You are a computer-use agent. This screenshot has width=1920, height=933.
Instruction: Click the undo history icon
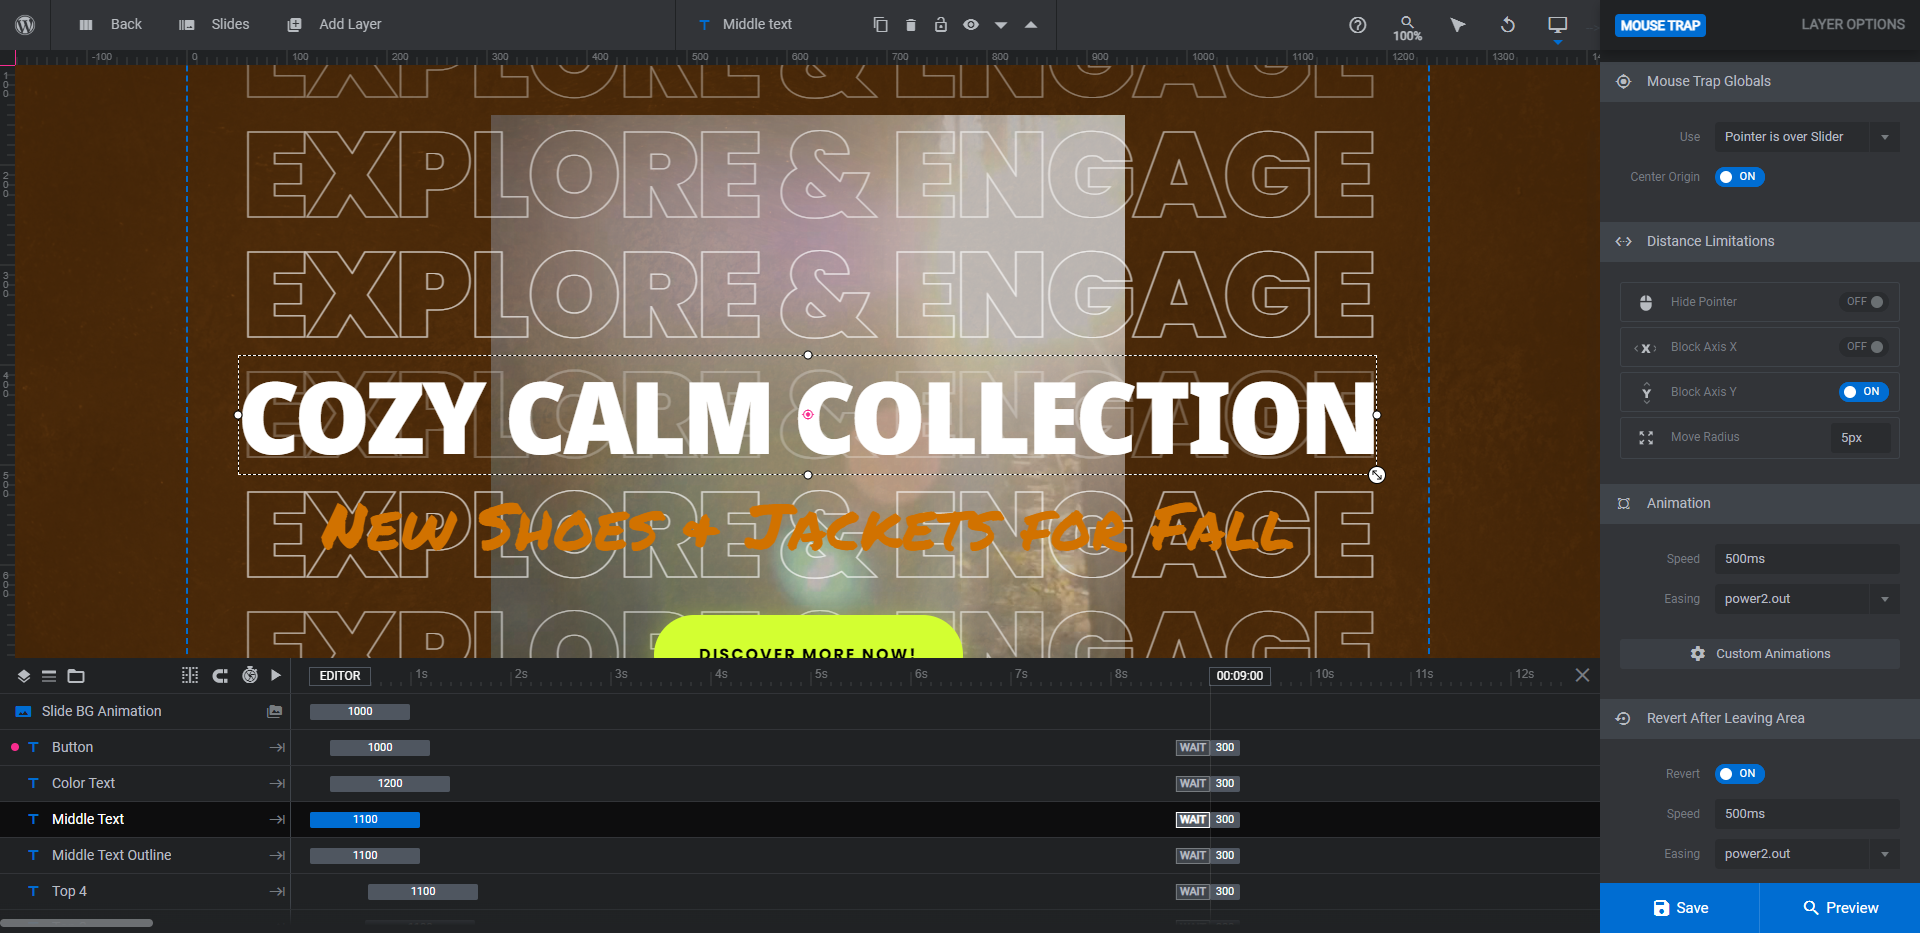coord(1507,25)
